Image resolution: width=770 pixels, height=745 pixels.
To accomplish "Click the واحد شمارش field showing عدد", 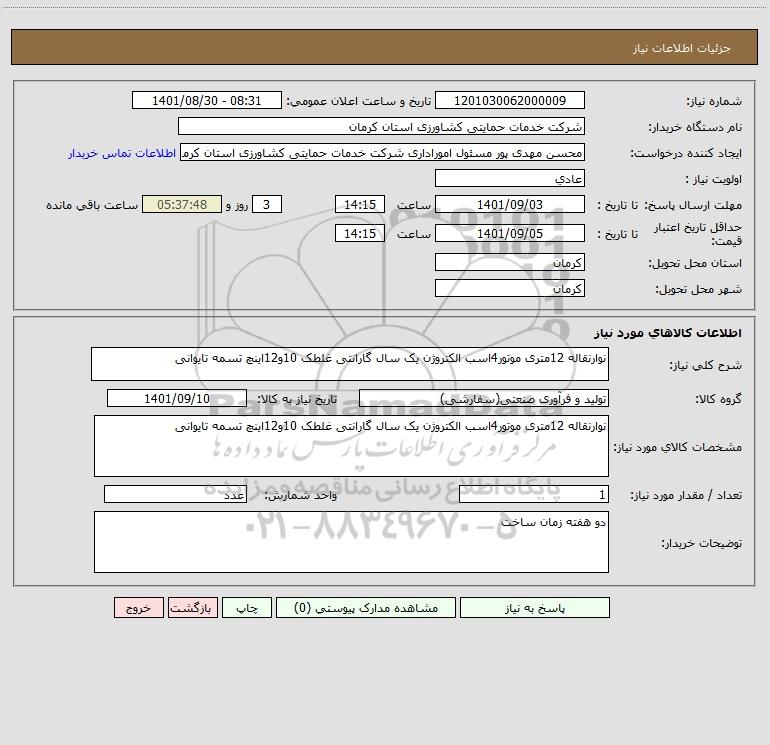I will [x=175, y=495].
